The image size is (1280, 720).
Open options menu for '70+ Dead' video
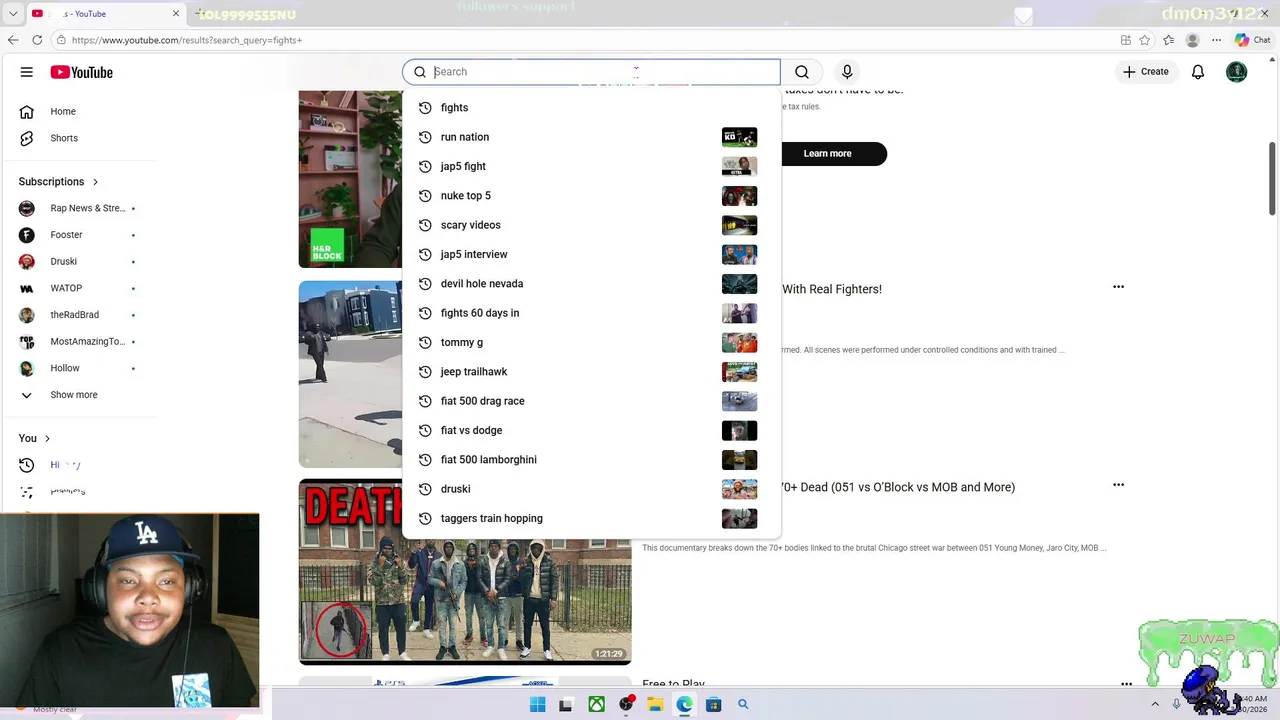pyautogui.click(x=1118, y=485)
